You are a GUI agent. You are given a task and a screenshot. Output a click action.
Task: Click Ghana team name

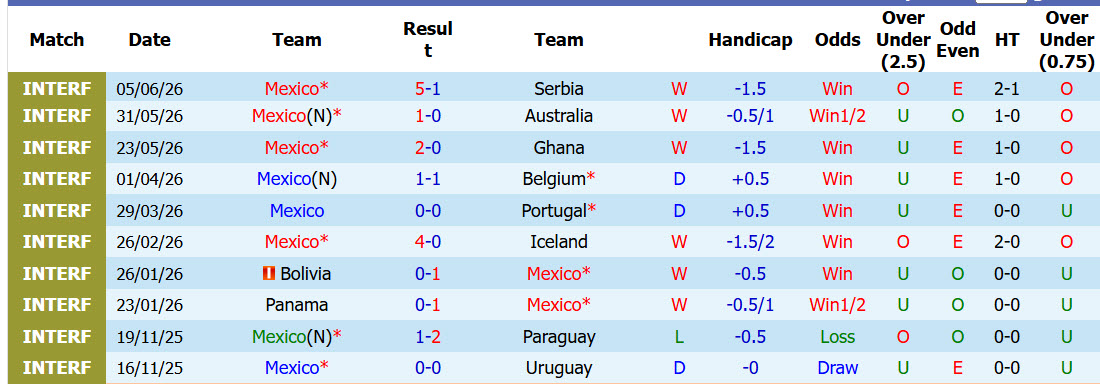click(x=558, y=148)
